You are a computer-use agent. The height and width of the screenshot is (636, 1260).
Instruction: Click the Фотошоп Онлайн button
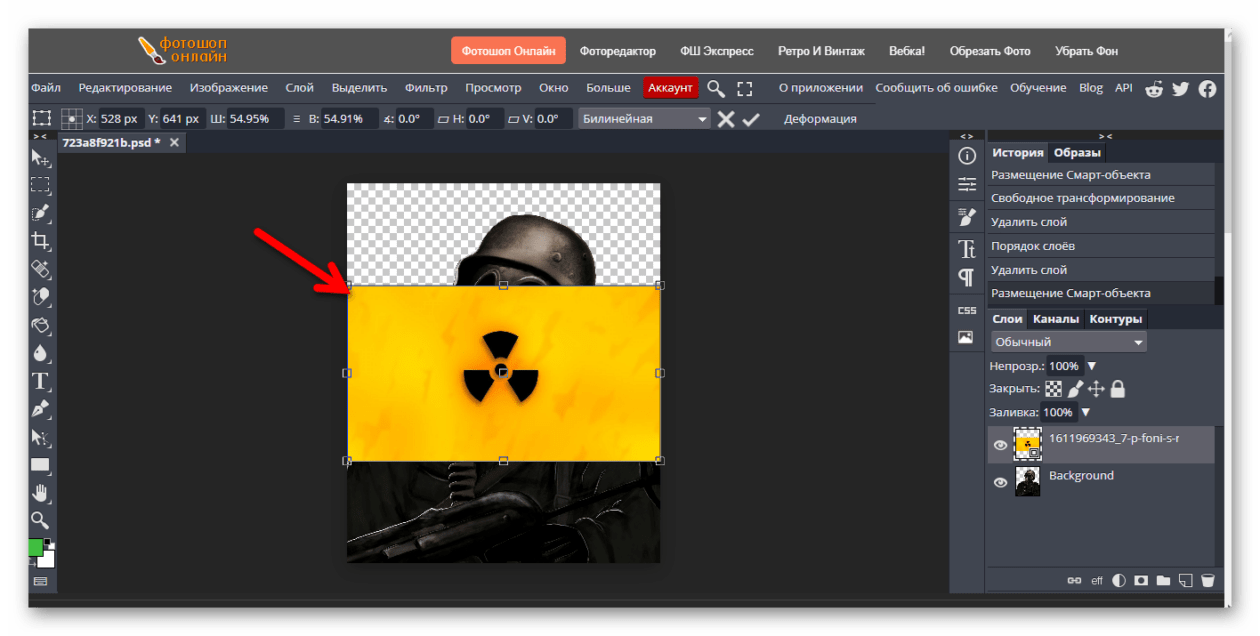pyautogui.click(x=508, y=51)
